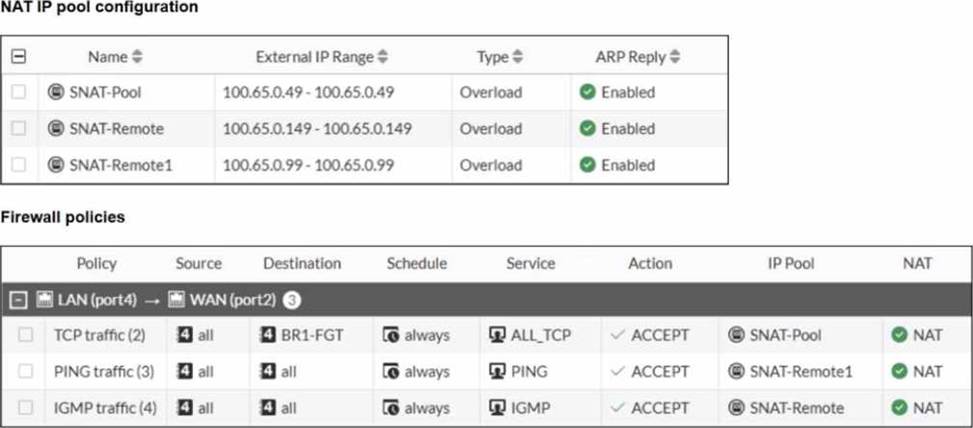This screenshot has width=973, height=428.
Task: Click the Service column header in firewall policies
Action: pos(530,263)
